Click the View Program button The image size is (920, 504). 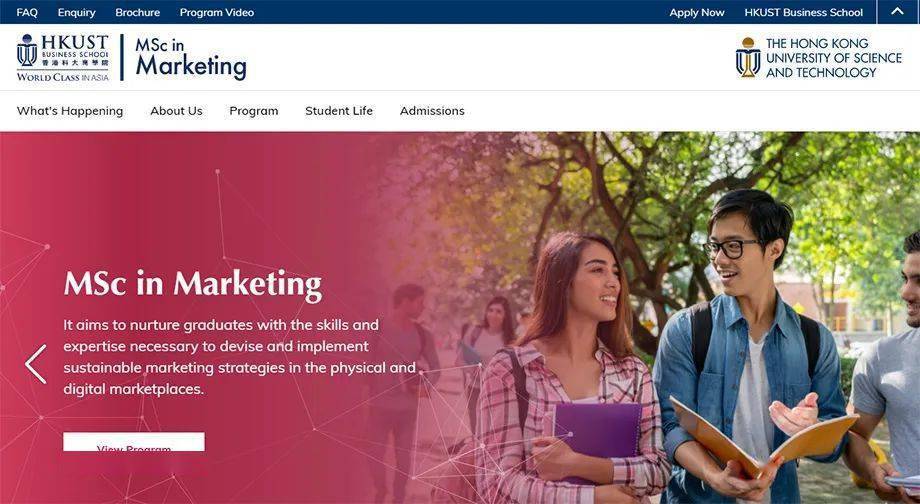[x=134, y=442]
